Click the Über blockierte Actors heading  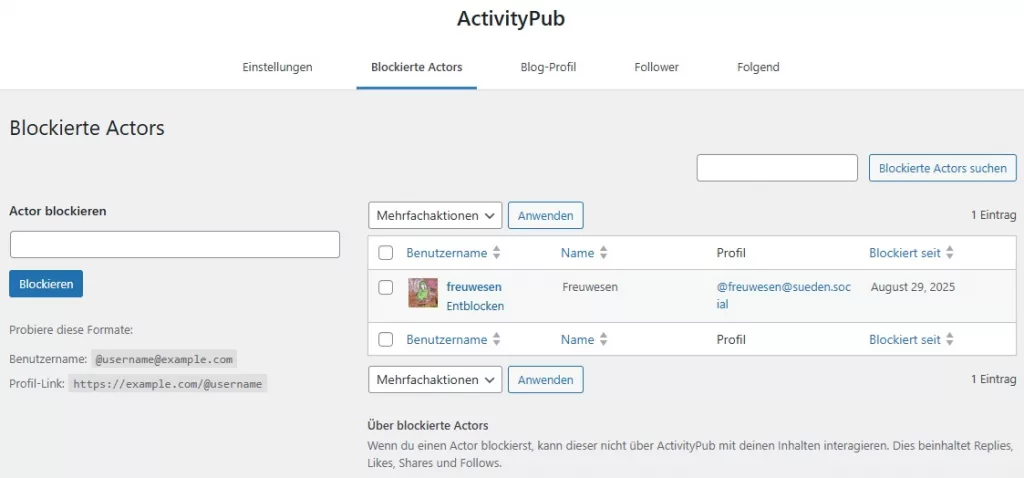point(428,426)
